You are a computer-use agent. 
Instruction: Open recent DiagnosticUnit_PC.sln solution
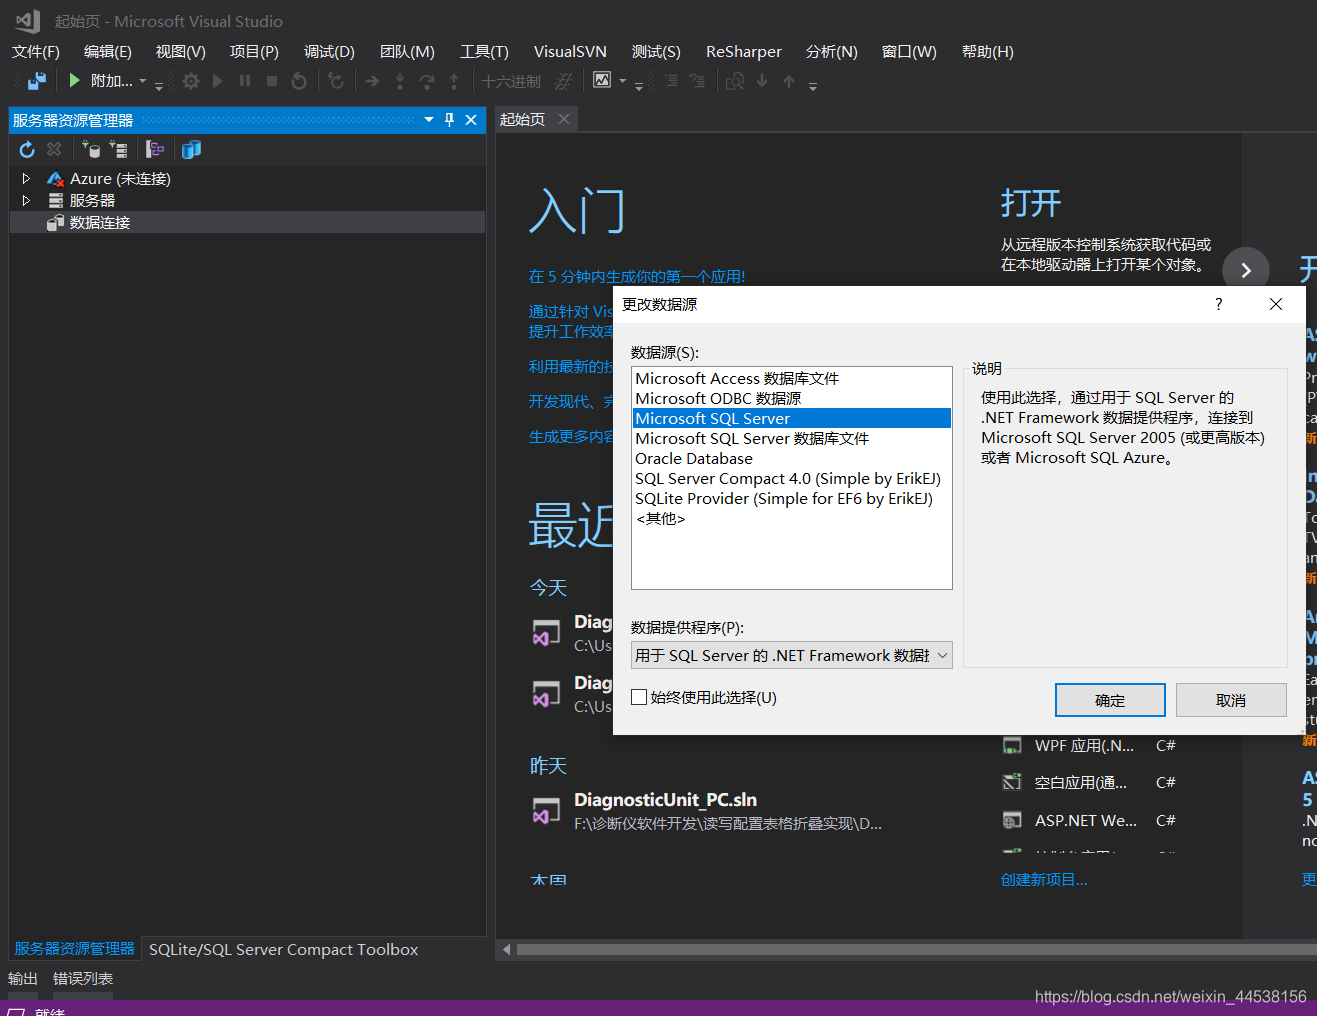(665, 800)
